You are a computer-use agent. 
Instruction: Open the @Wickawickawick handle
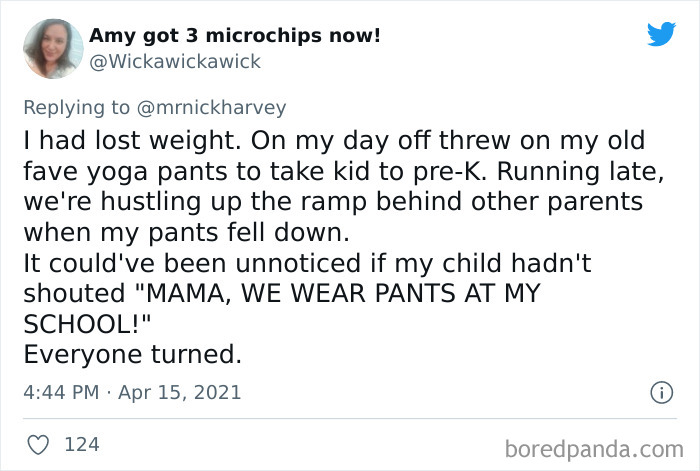coord(174,62)
